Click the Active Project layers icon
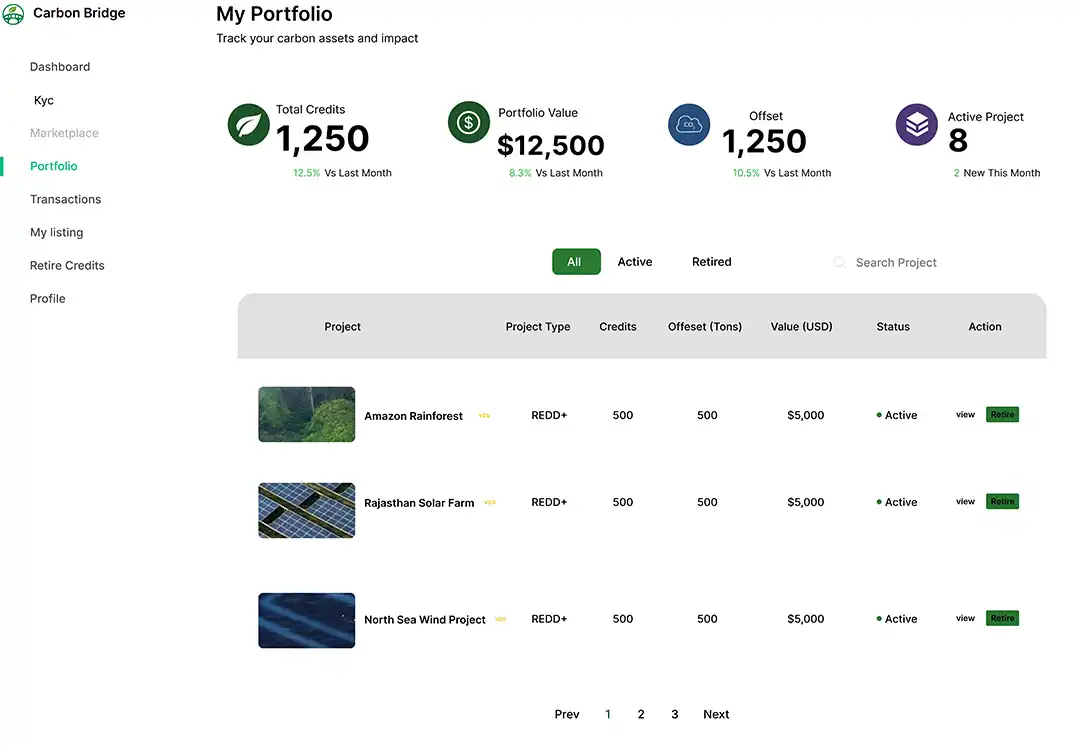 [916, 125]
